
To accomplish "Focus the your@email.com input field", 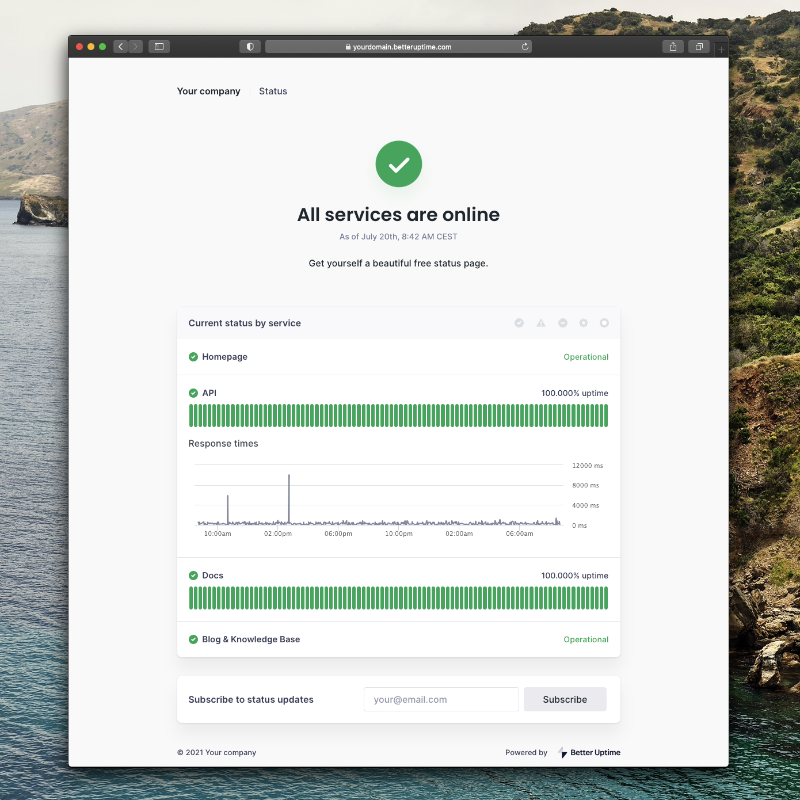I will click(x=441, y=699).
